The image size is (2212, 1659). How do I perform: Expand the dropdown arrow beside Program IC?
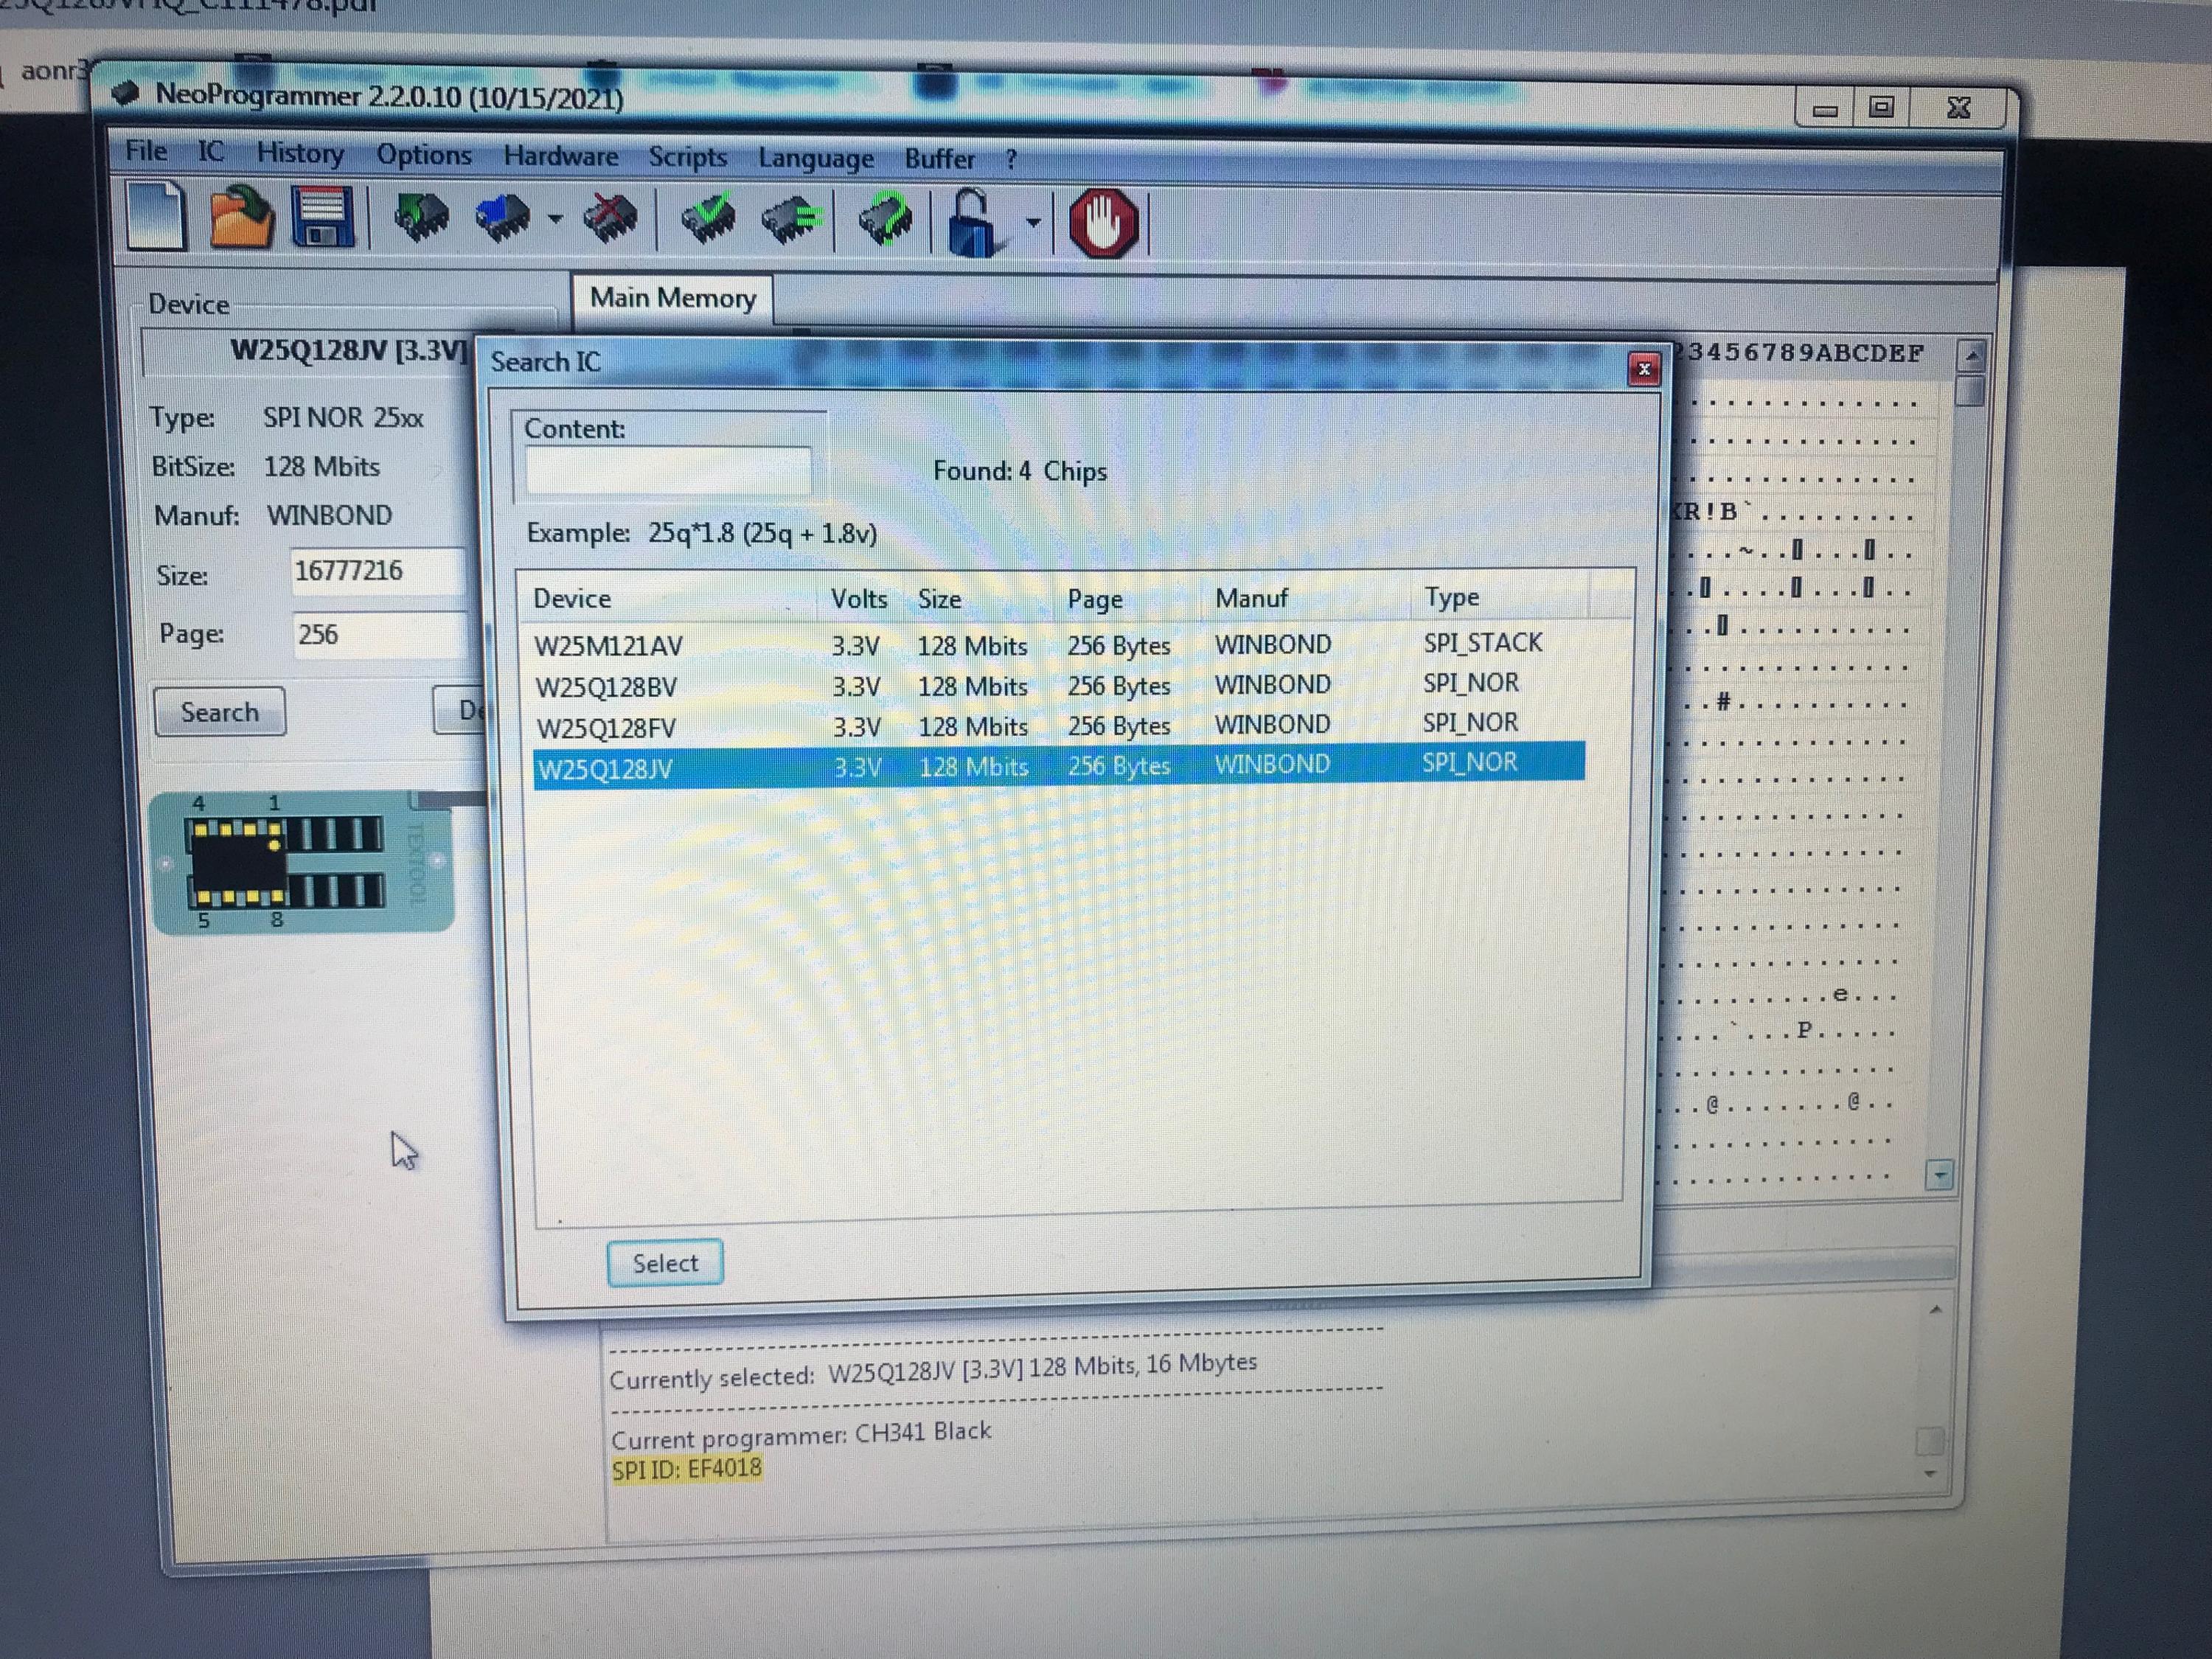point(555,219)
